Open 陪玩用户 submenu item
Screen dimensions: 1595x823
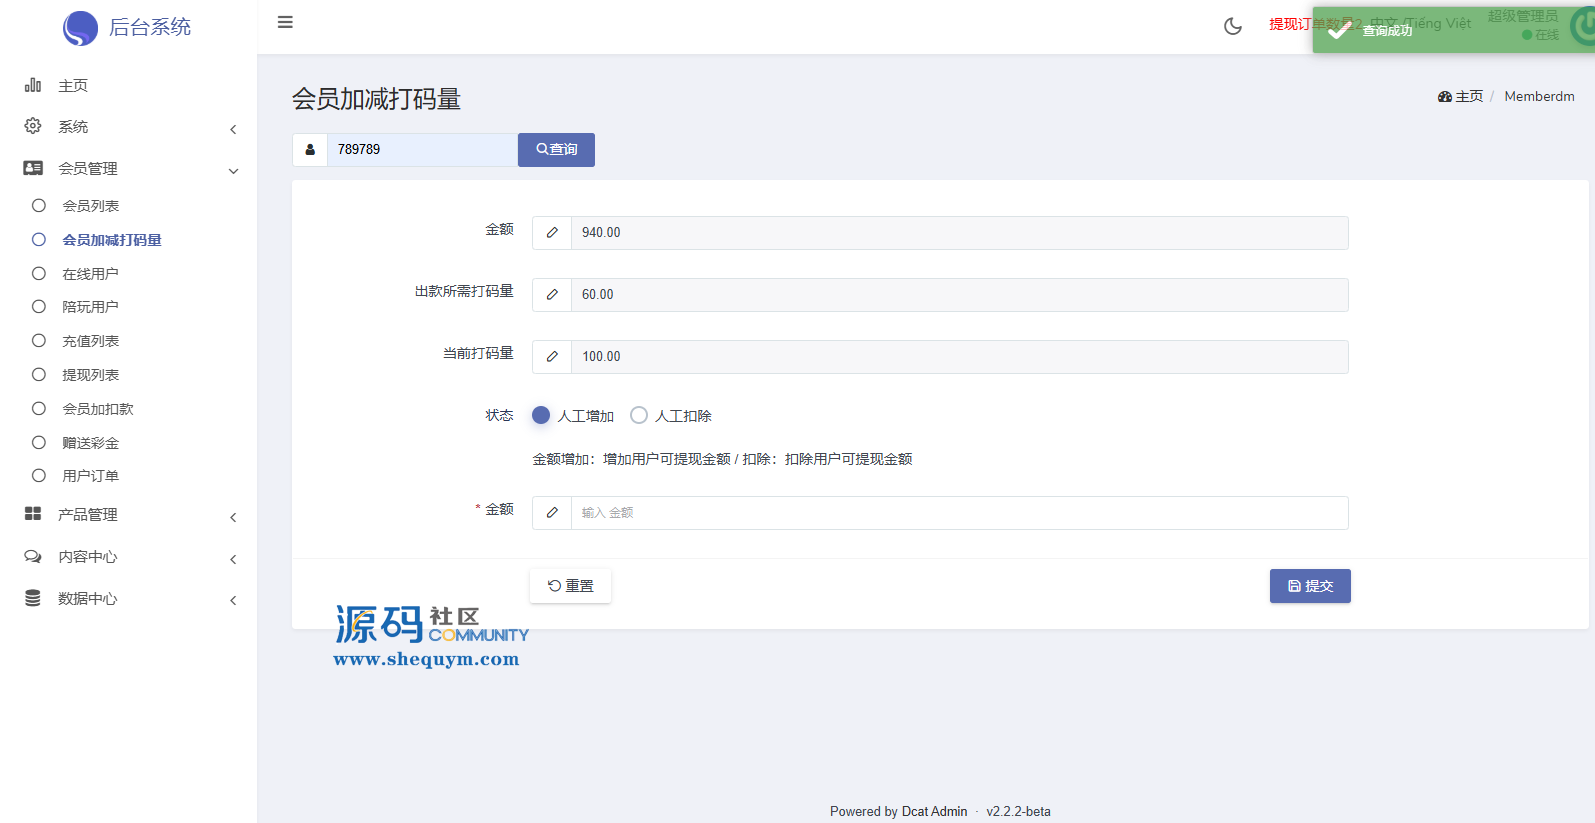(x=90, y=307)
